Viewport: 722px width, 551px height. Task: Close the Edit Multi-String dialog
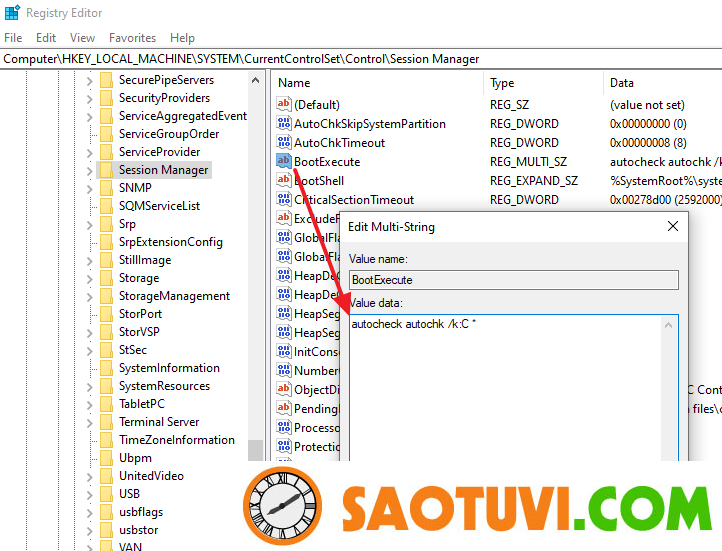[673, 226]
